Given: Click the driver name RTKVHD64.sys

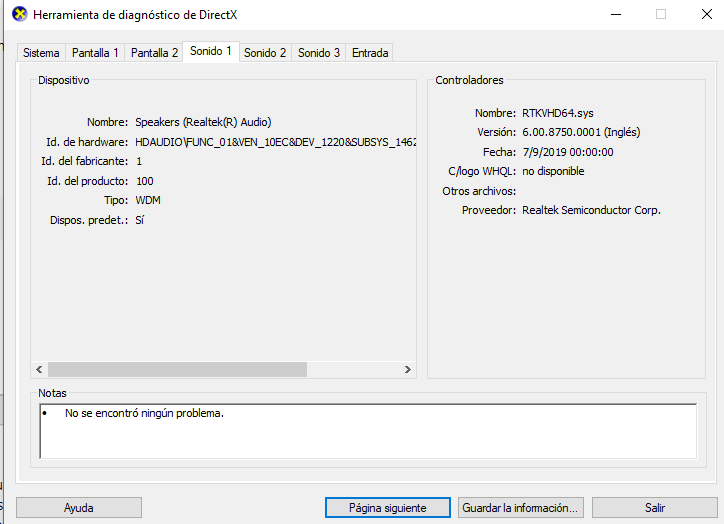Looking at the screenshot, I should [558, 113].
